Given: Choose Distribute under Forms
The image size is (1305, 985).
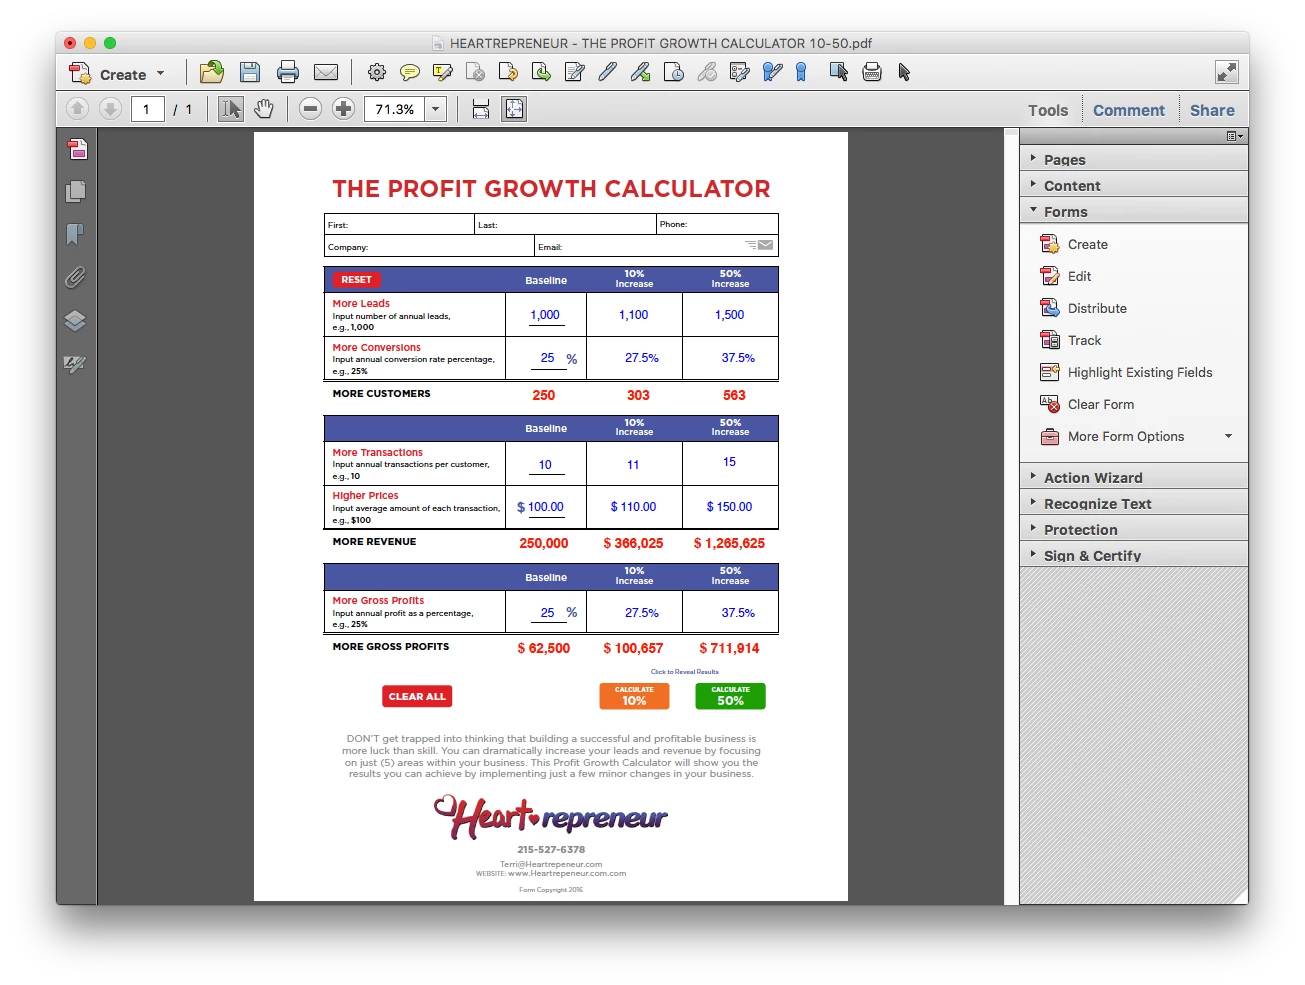Looking at the screenshot, I should click(x=1084, y=308).
